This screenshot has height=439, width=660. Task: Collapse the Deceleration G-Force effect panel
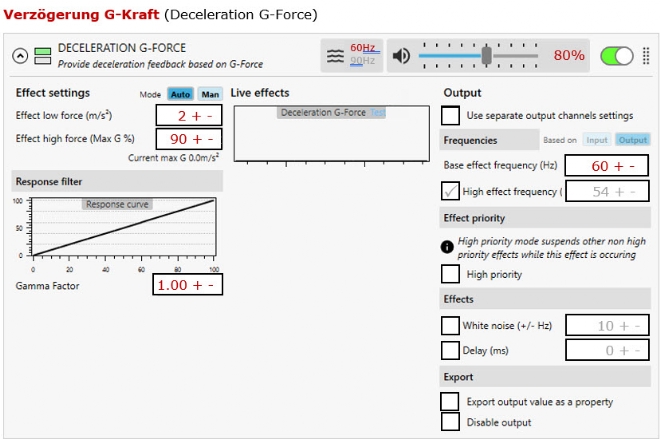19,56
